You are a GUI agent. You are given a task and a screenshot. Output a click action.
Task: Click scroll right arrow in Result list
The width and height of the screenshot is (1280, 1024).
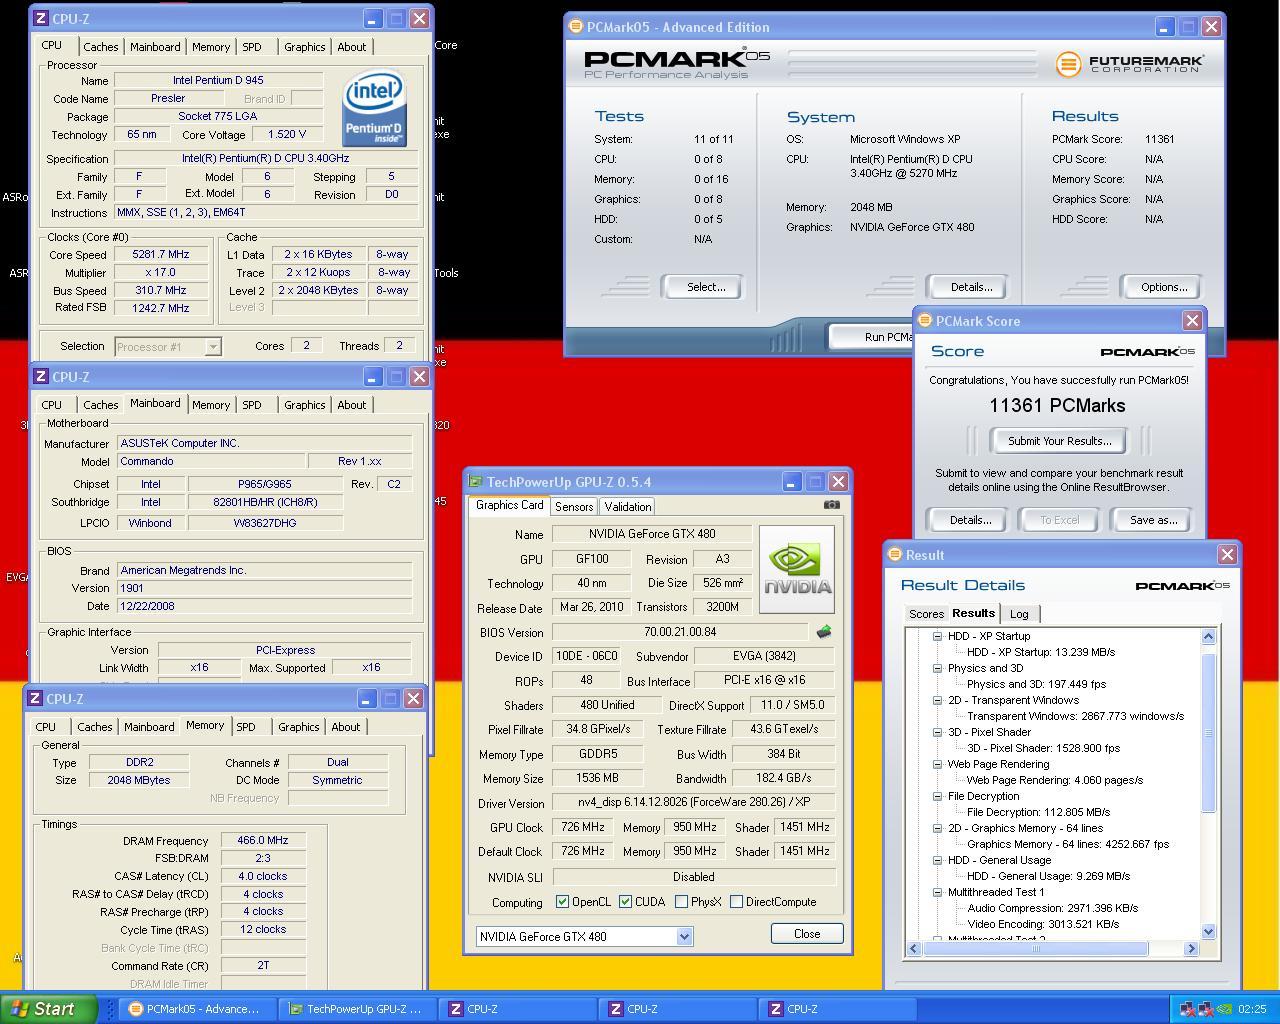click(x=1191, y=948)
